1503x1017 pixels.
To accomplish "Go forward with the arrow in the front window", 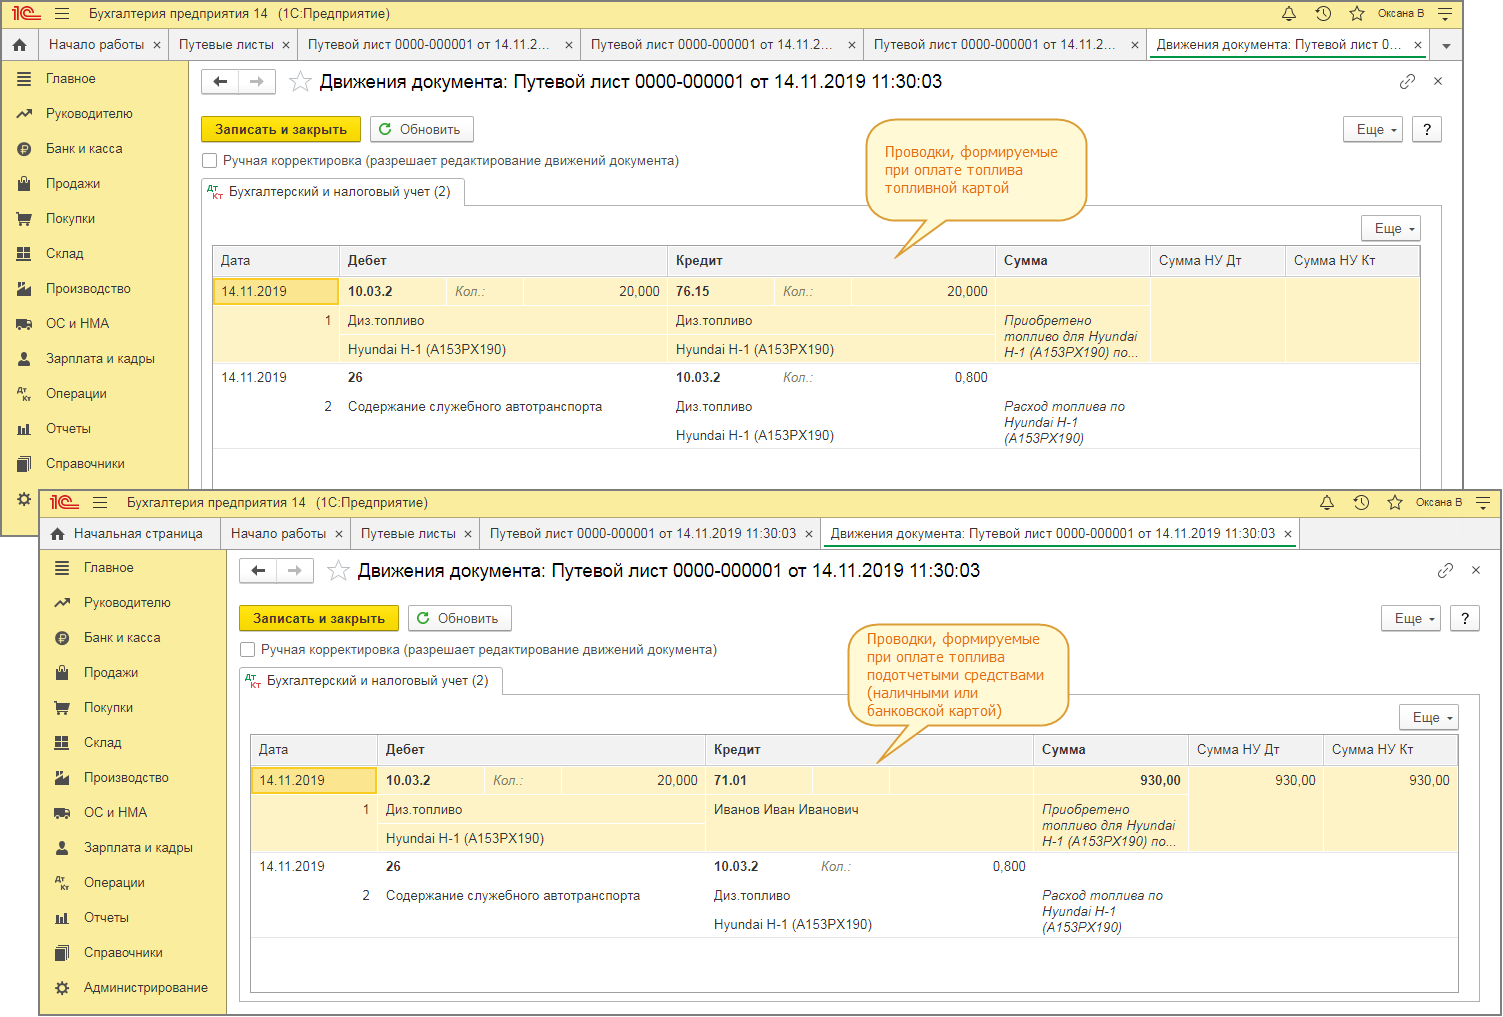I will [295, 570].
